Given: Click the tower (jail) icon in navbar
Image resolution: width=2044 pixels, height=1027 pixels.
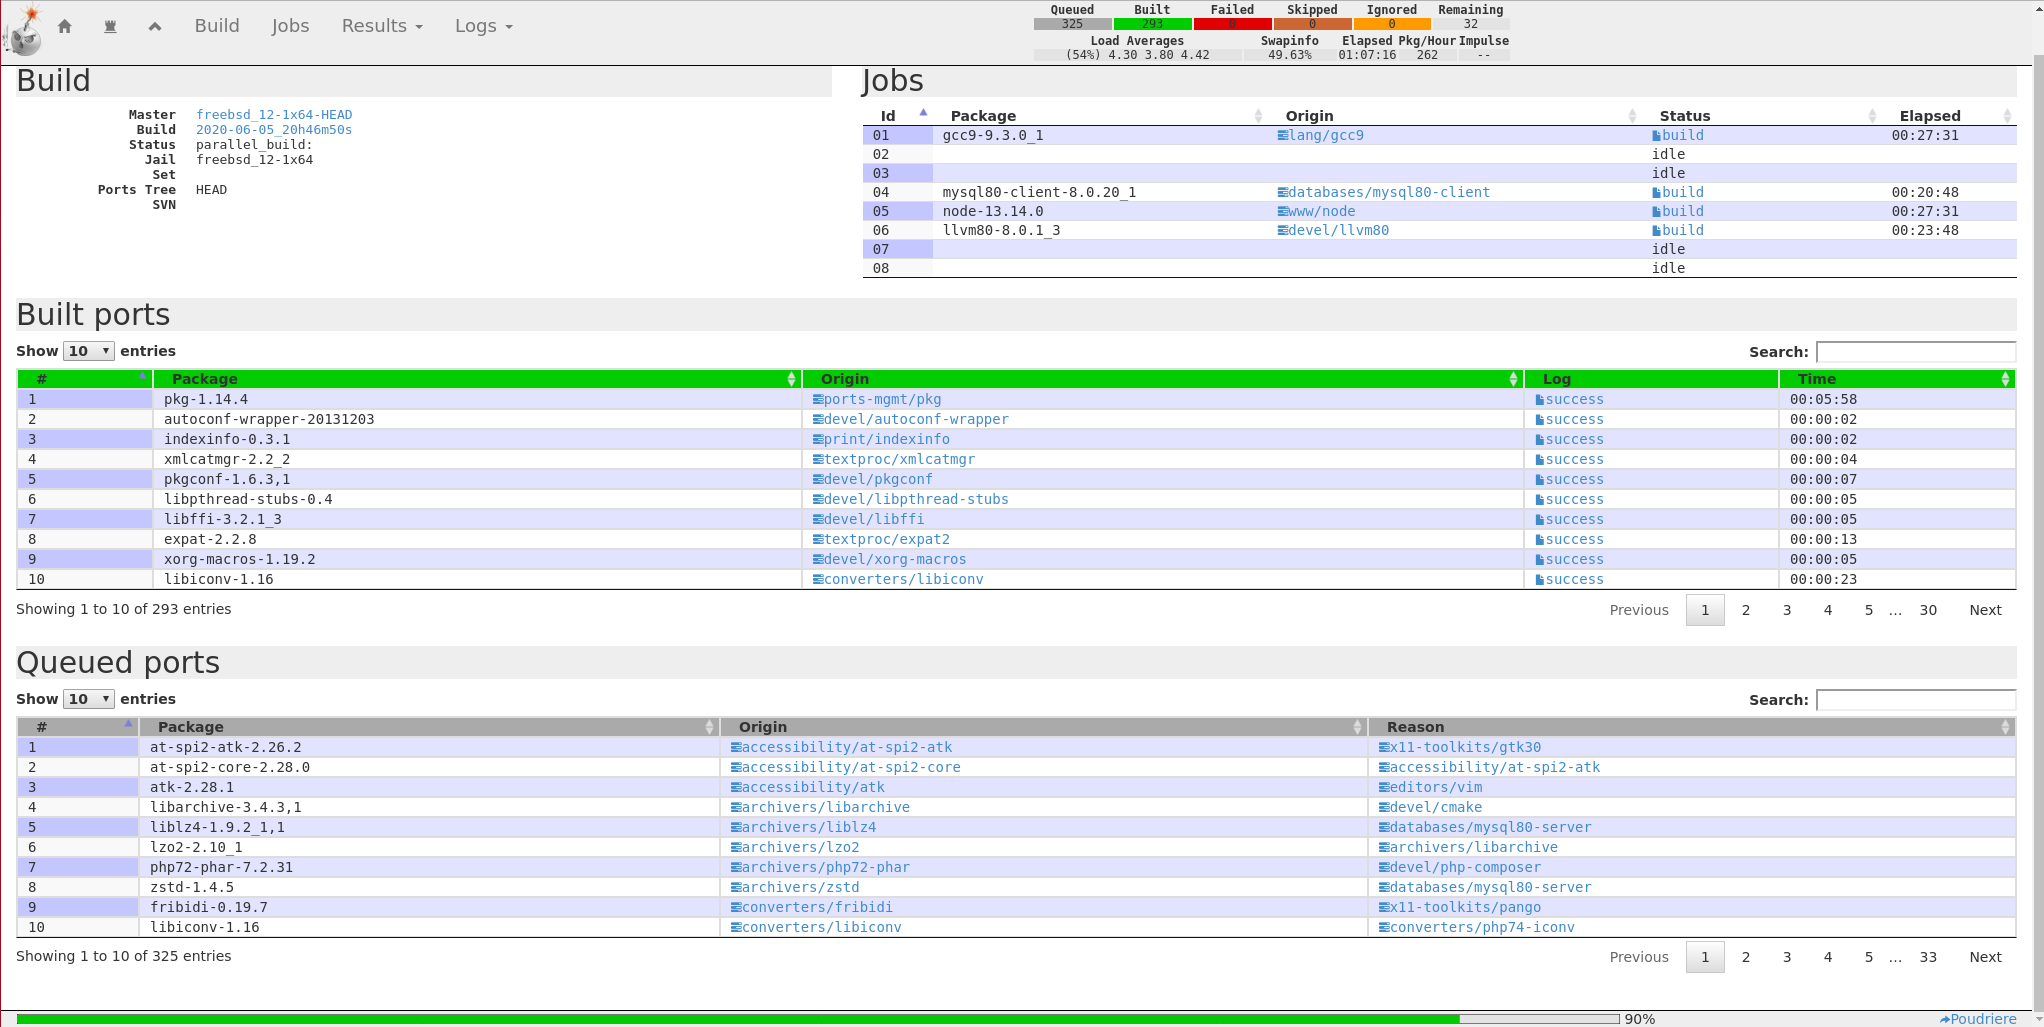Looking at the screenshot, I should [110, 26].
